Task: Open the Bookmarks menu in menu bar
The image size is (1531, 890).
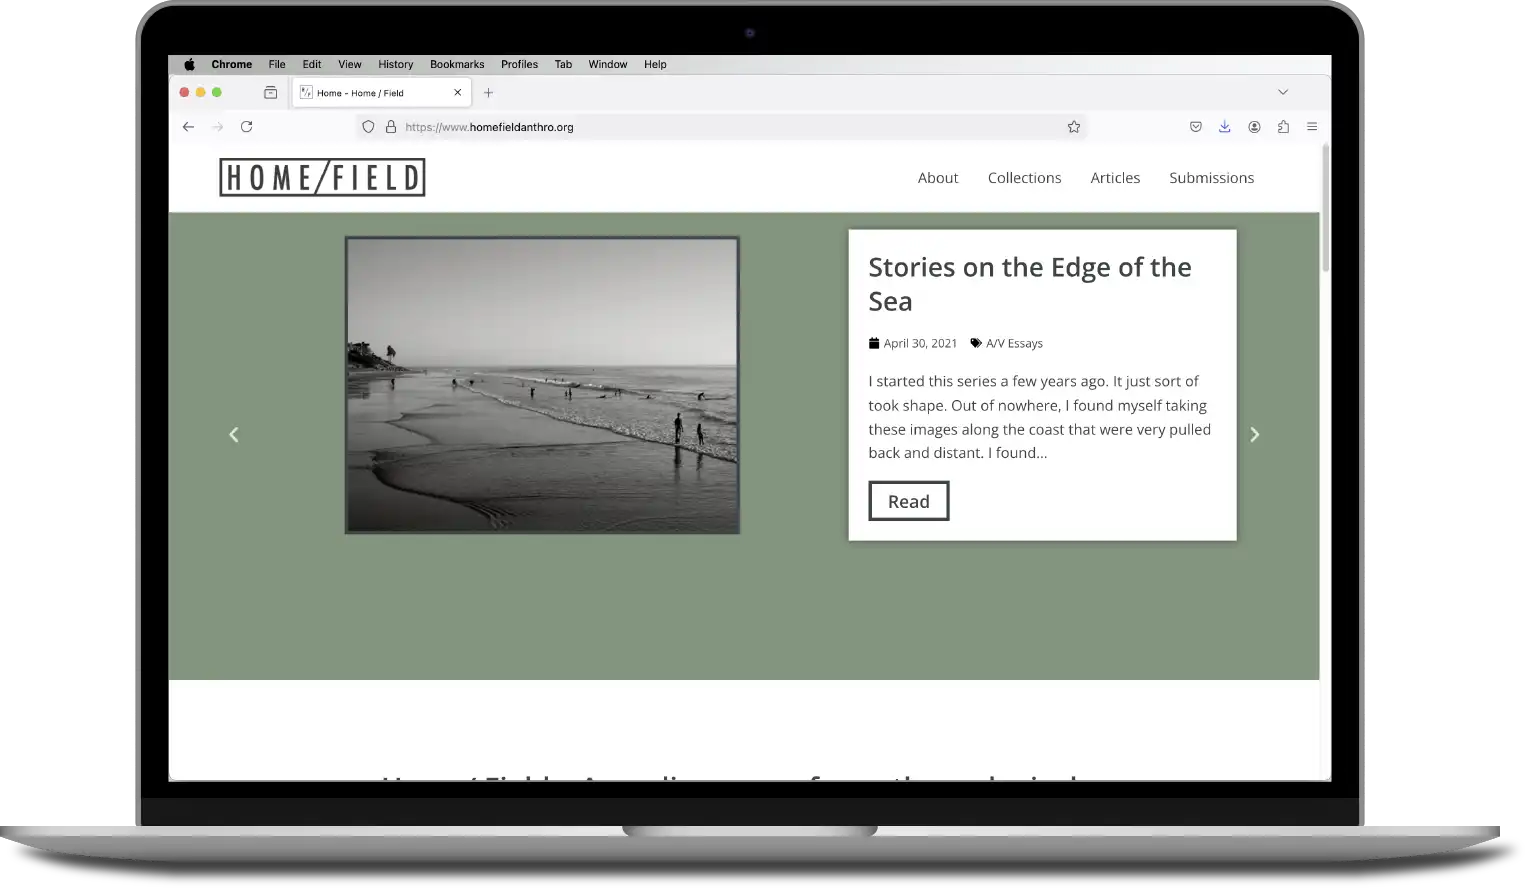Action: coord(456,64)
